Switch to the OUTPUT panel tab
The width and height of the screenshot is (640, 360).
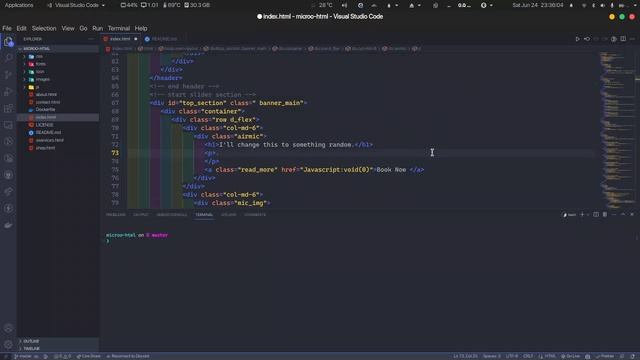(141, 215)
